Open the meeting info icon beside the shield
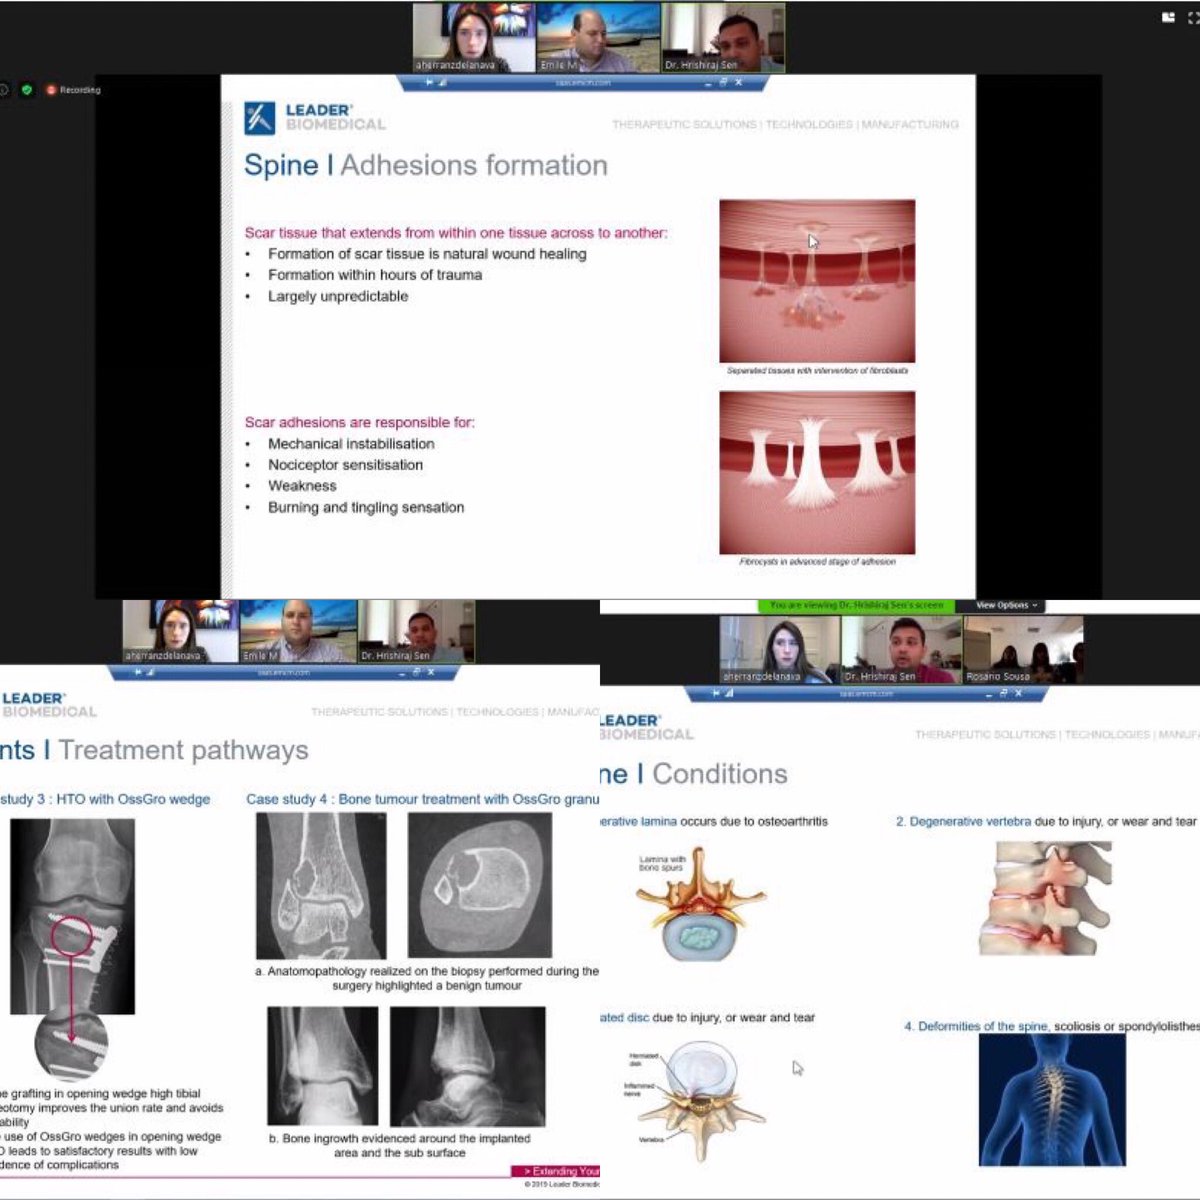This screenshot has height=1200, width=1200. pyautogui.click(x=4, y=90)
